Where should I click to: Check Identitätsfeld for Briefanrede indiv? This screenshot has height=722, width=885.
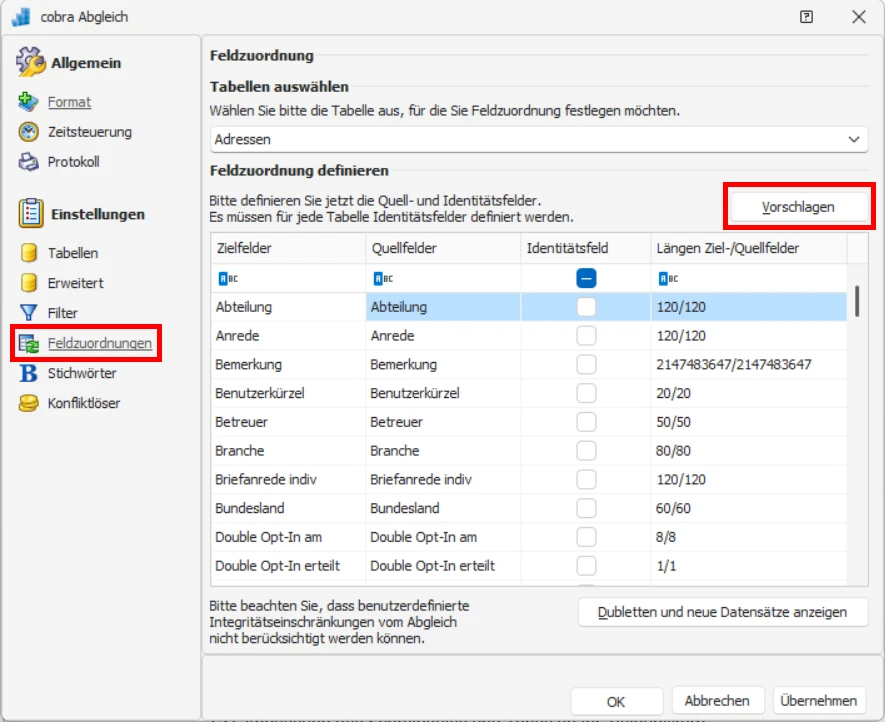(586, 480)
